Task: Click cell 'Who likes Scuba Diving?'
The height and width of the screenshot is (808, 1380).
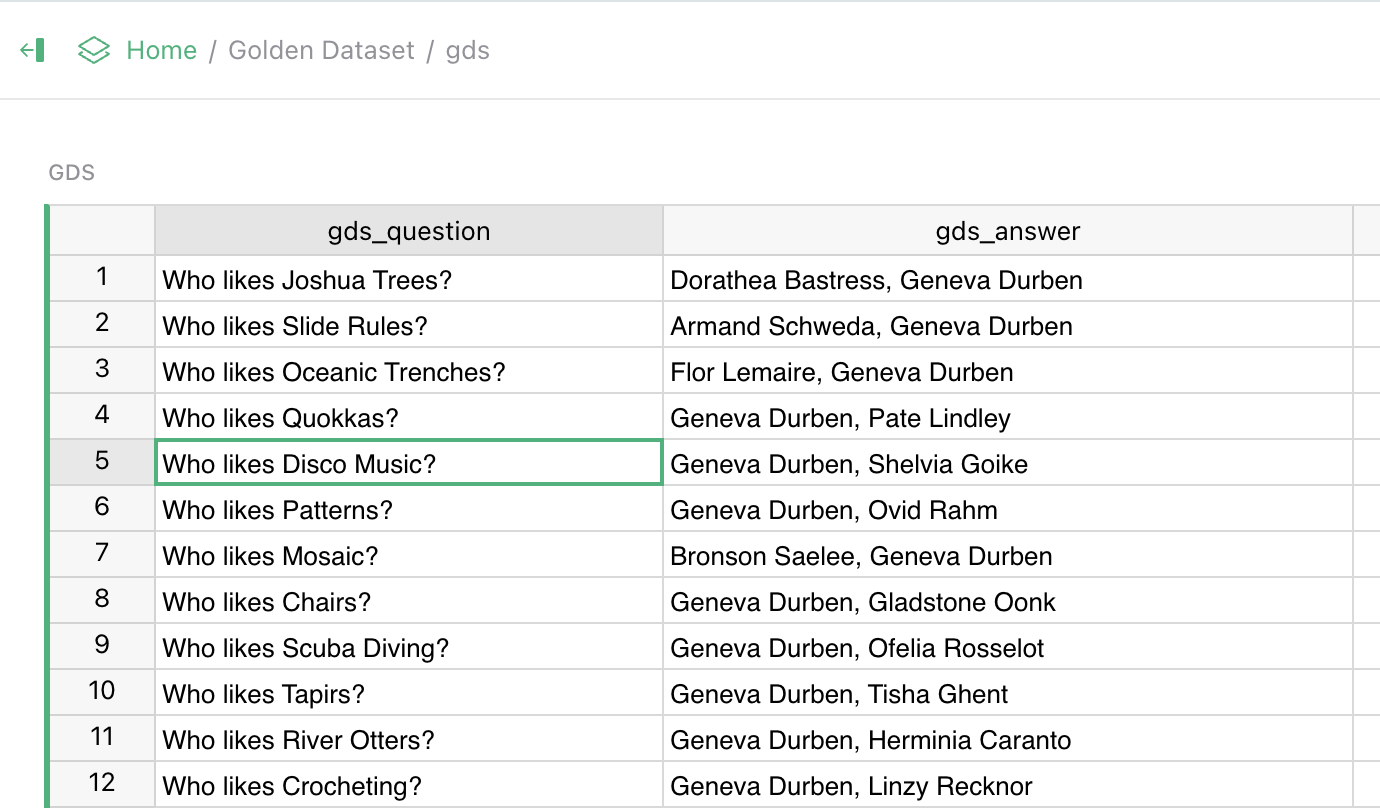Action: (409, 647)
